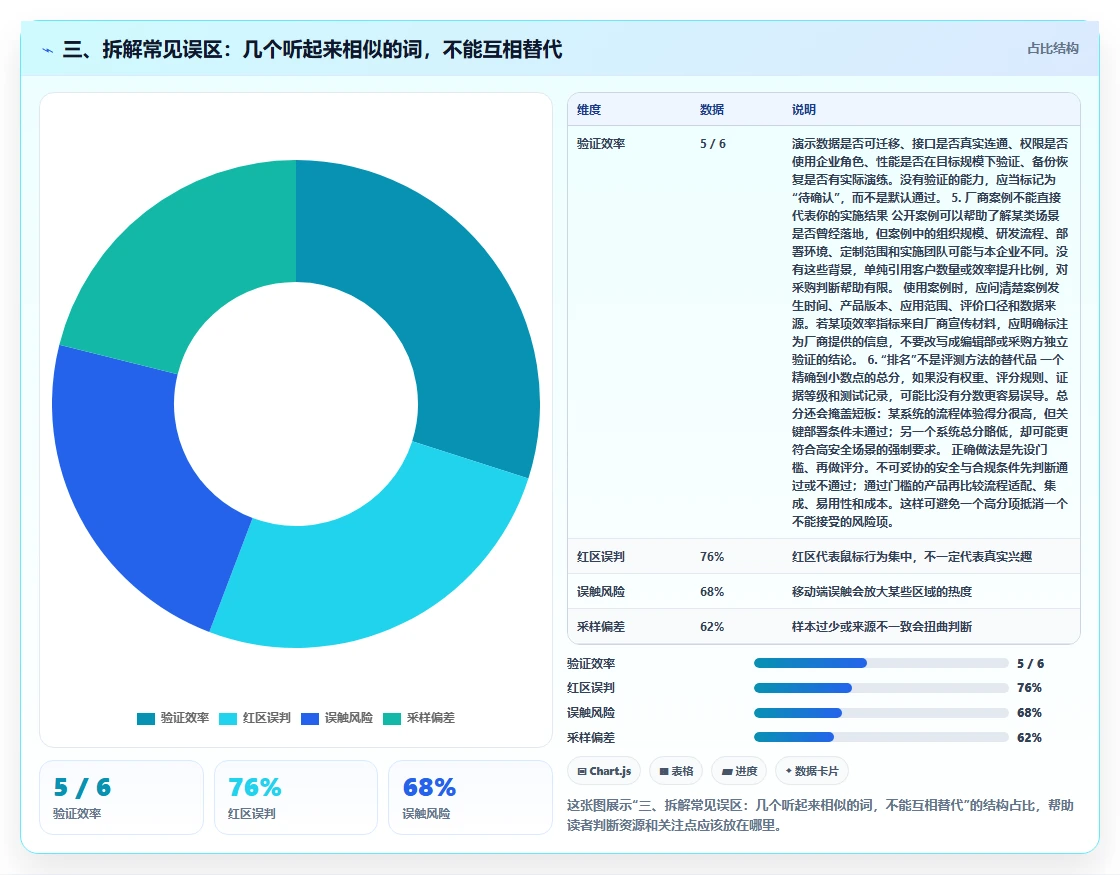The image size is (1120, 875).
Task: Click the long 验证效率 description paragraph
Action: click(930, 333)
